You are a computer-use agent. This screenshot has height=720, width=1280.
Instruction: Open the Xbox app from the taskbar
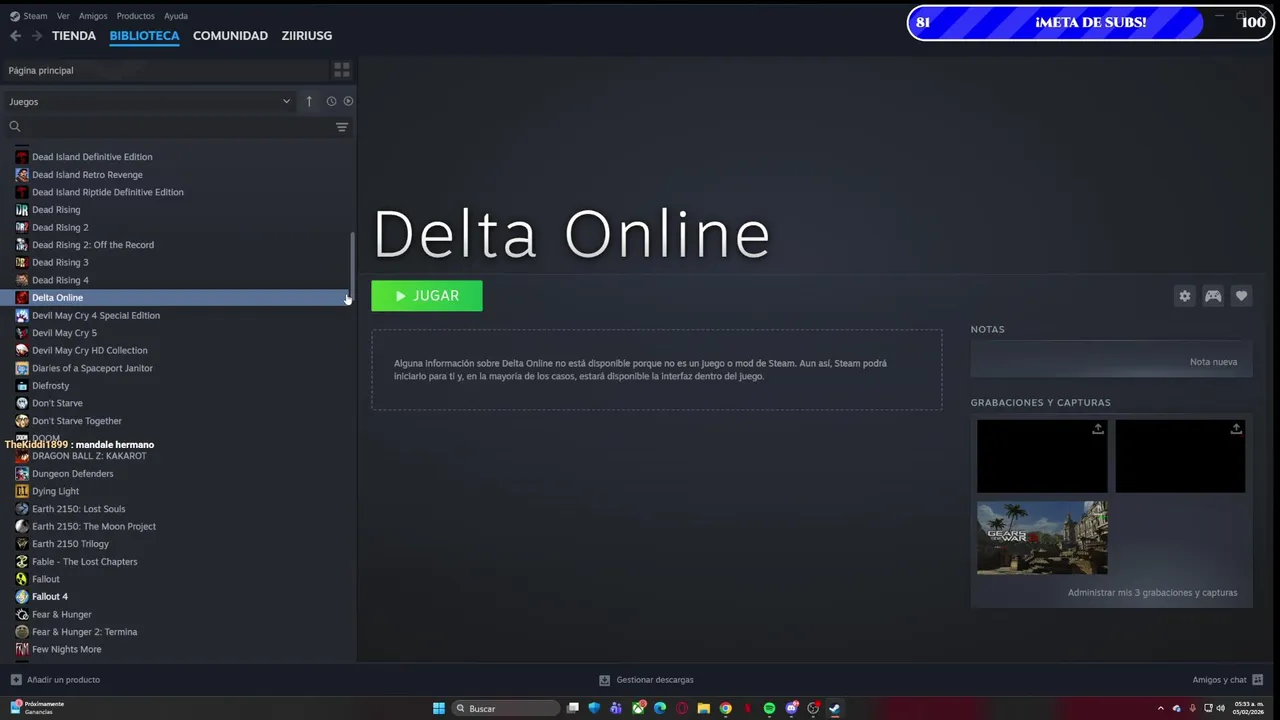[638, 708]
